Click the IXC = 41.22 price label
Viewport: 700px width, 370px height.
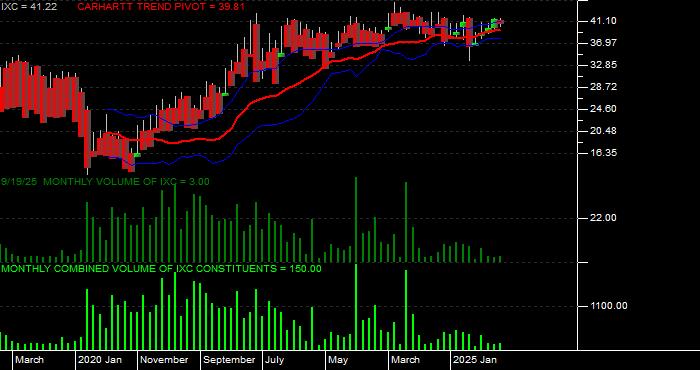pyautogui.click(x=29, y=7)
